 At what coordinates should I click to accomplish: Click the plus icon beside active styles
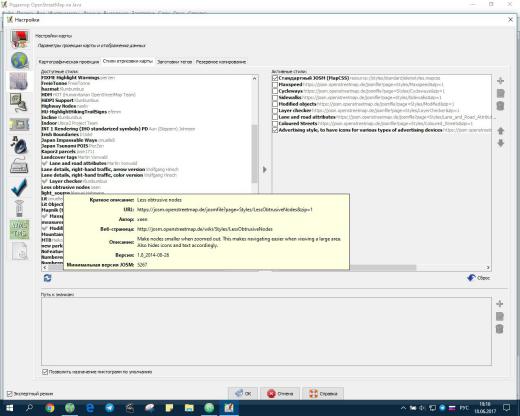(x=500, y=81)
